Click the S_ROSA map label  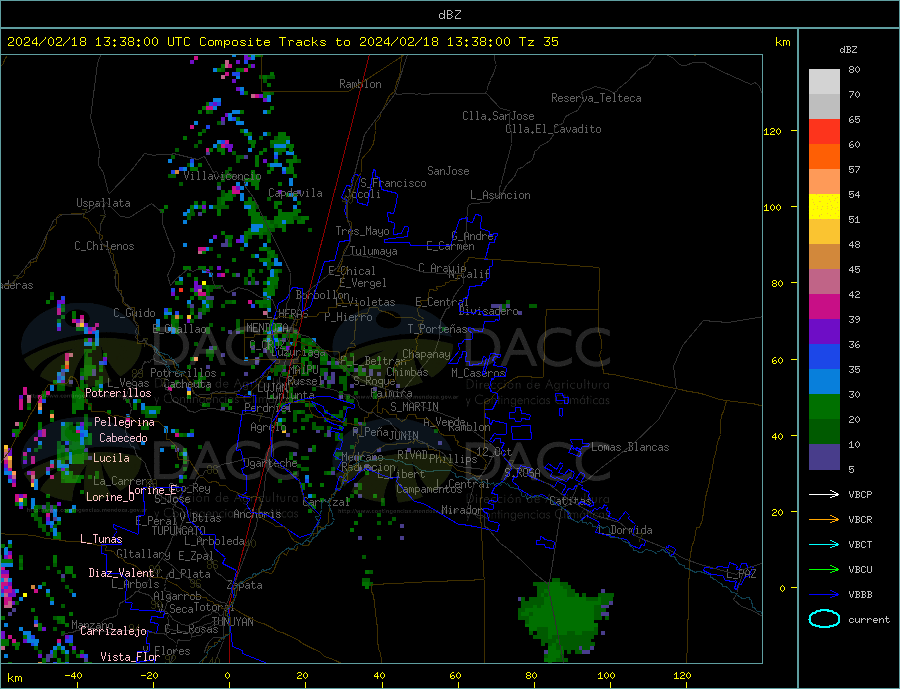coord(522,473)
